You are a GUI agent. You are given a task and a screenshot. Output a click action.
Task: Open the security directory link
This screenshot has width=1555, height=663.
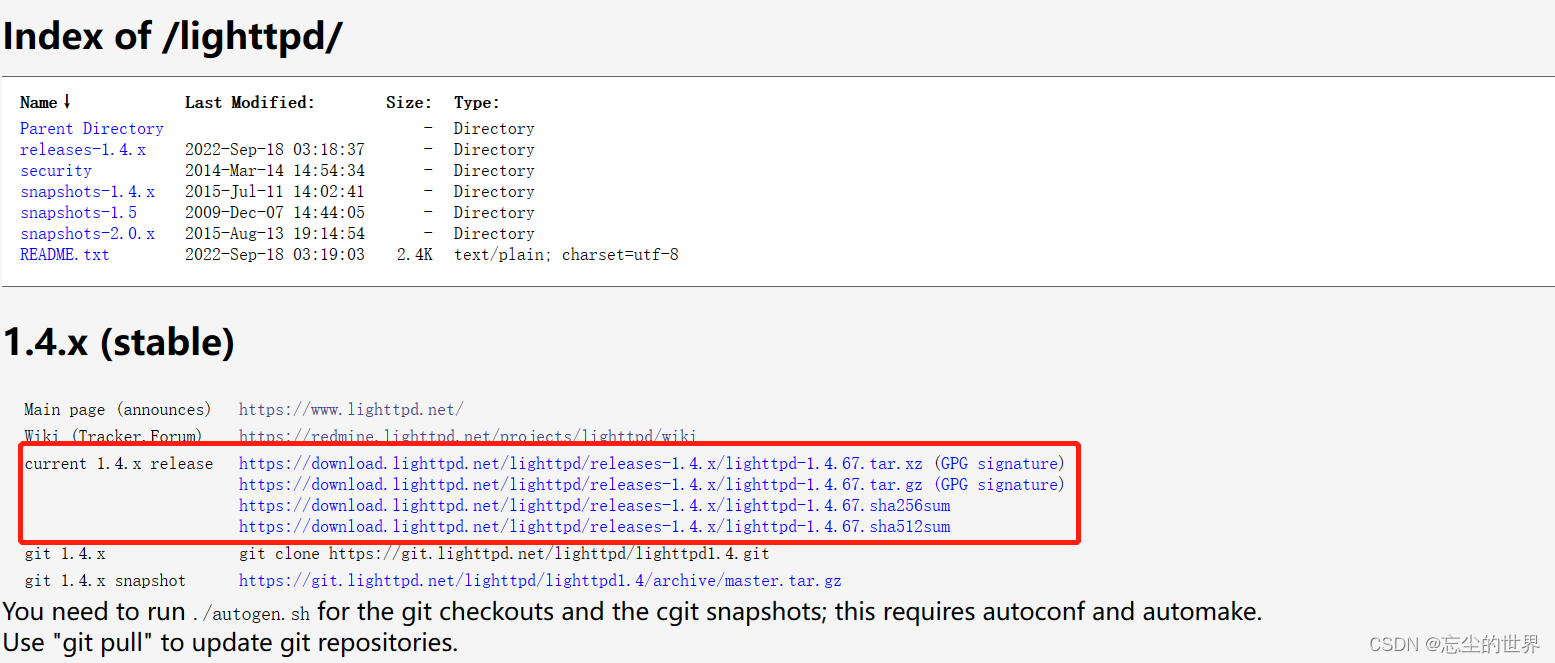click(x=55, y=170)
